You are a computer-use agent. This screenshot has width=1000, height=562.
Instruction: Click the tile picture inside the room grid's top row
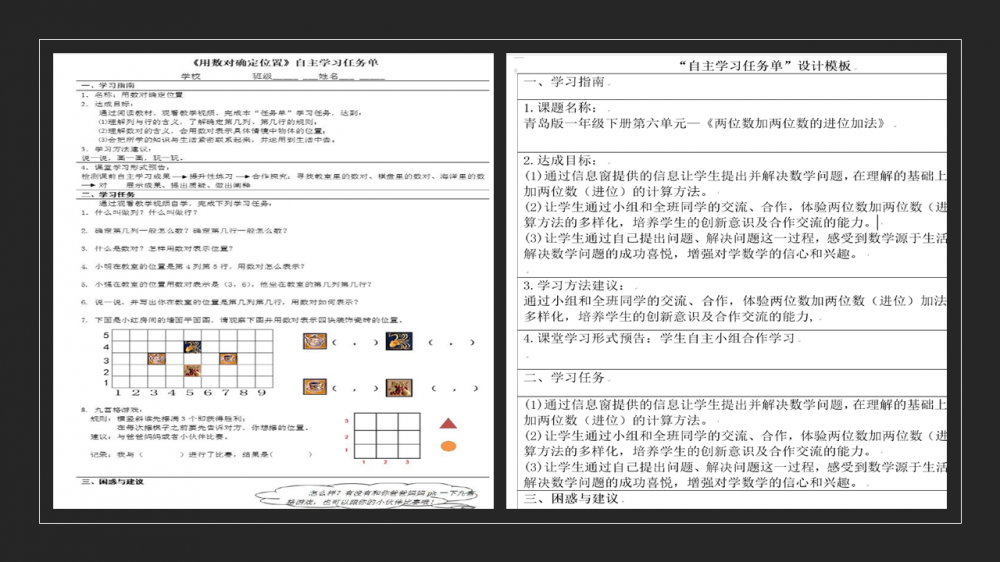(192, 346)
